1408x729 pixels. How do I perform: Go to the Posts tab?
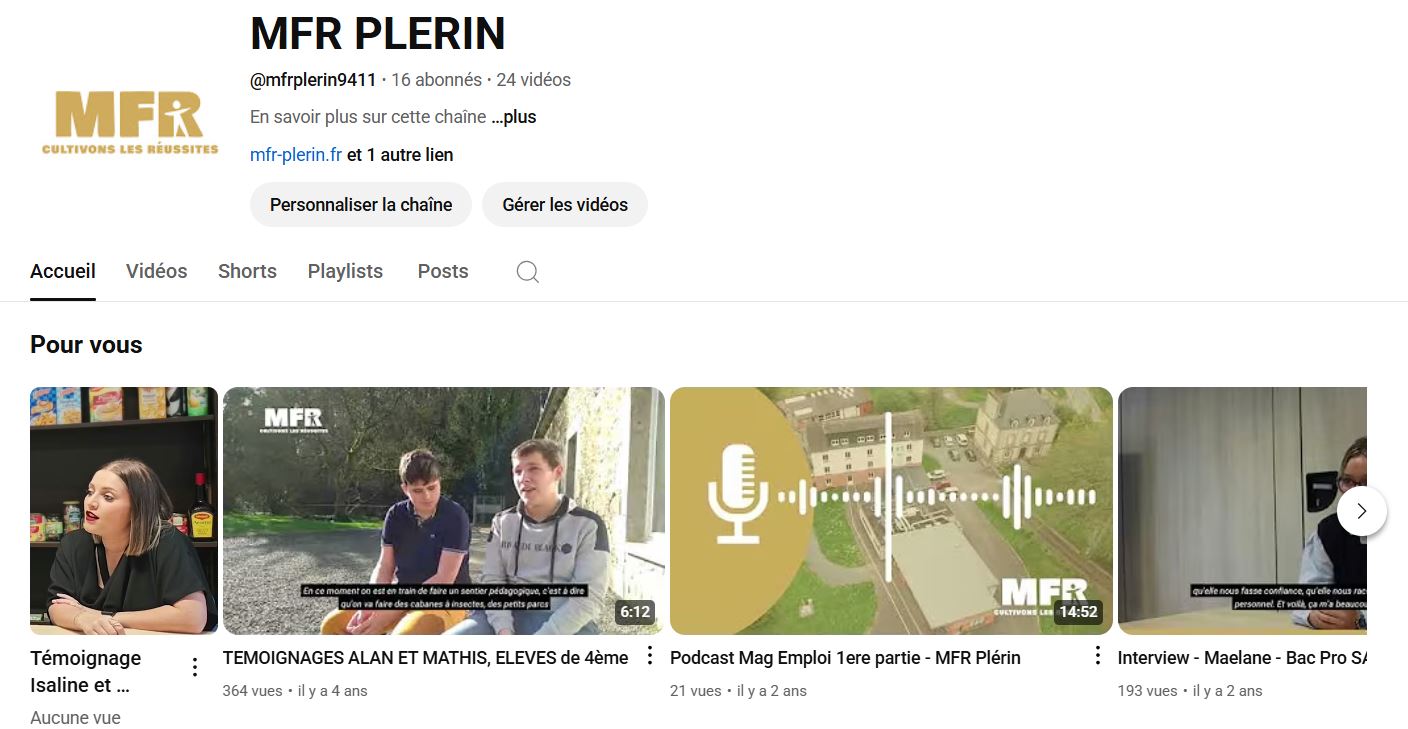click(443, 271)
